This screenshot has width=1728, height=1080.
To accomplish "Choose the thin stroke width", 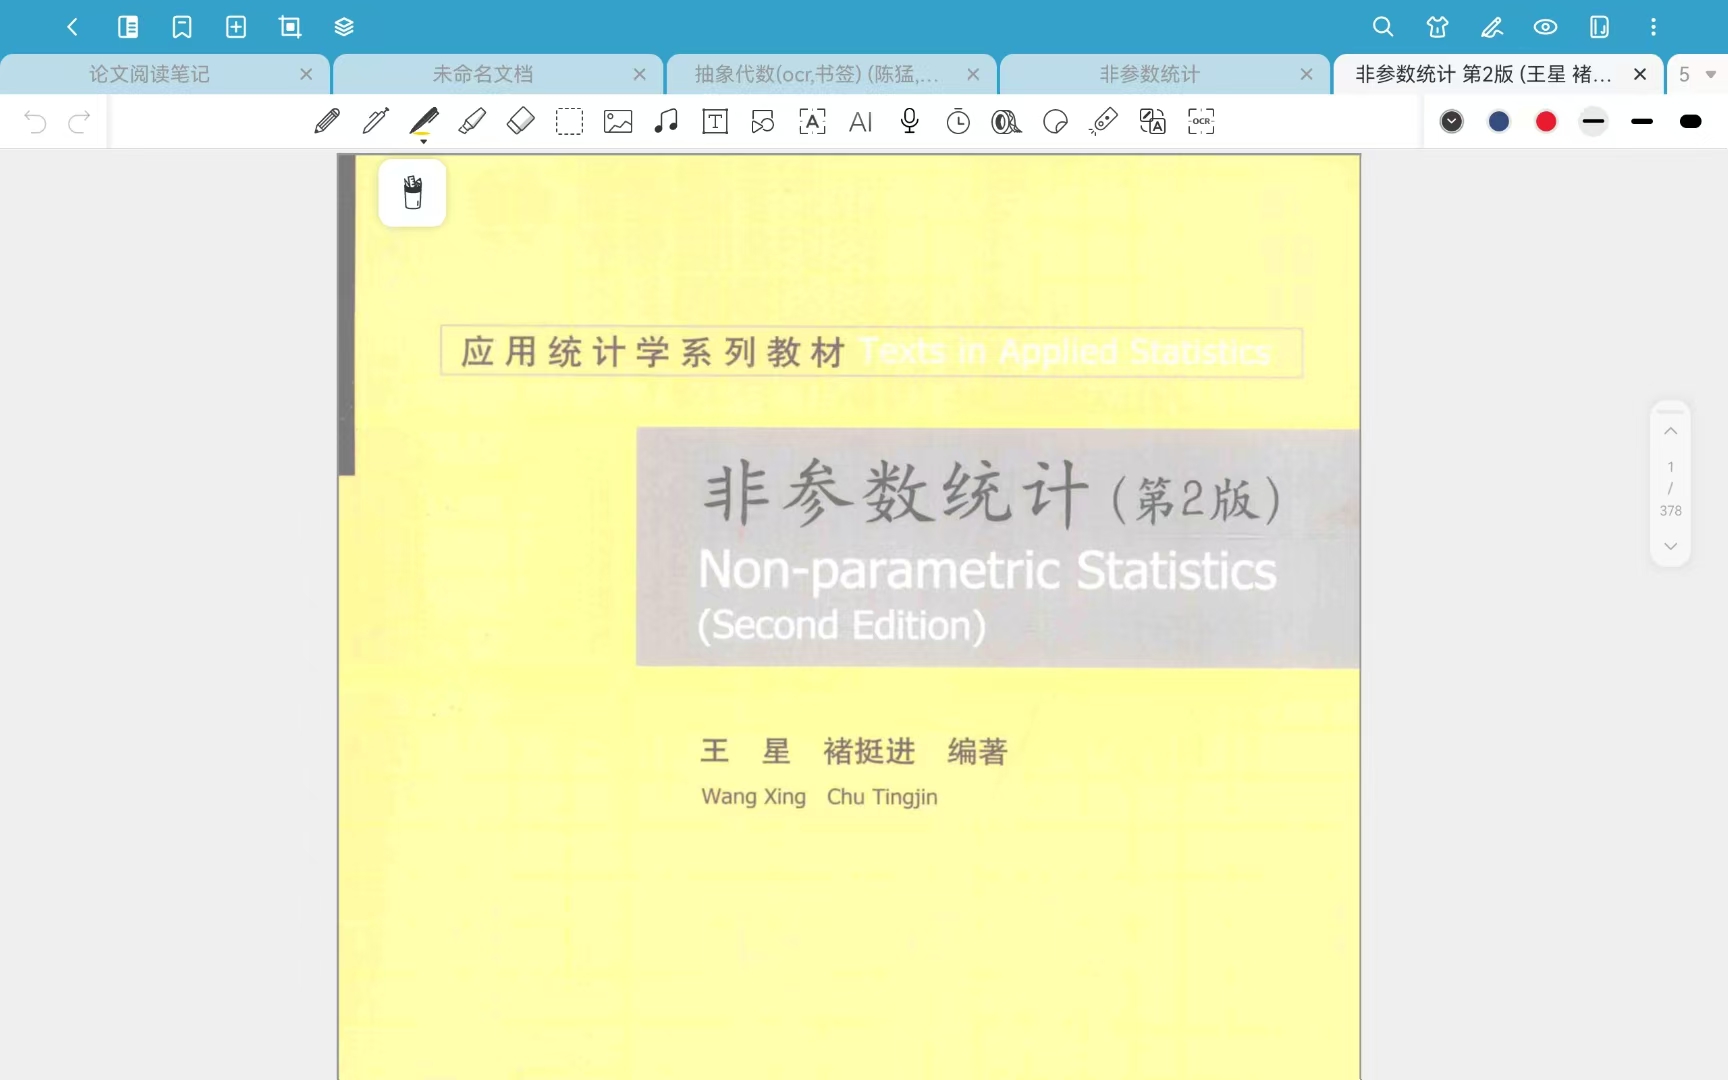I will coord(1594,122).
